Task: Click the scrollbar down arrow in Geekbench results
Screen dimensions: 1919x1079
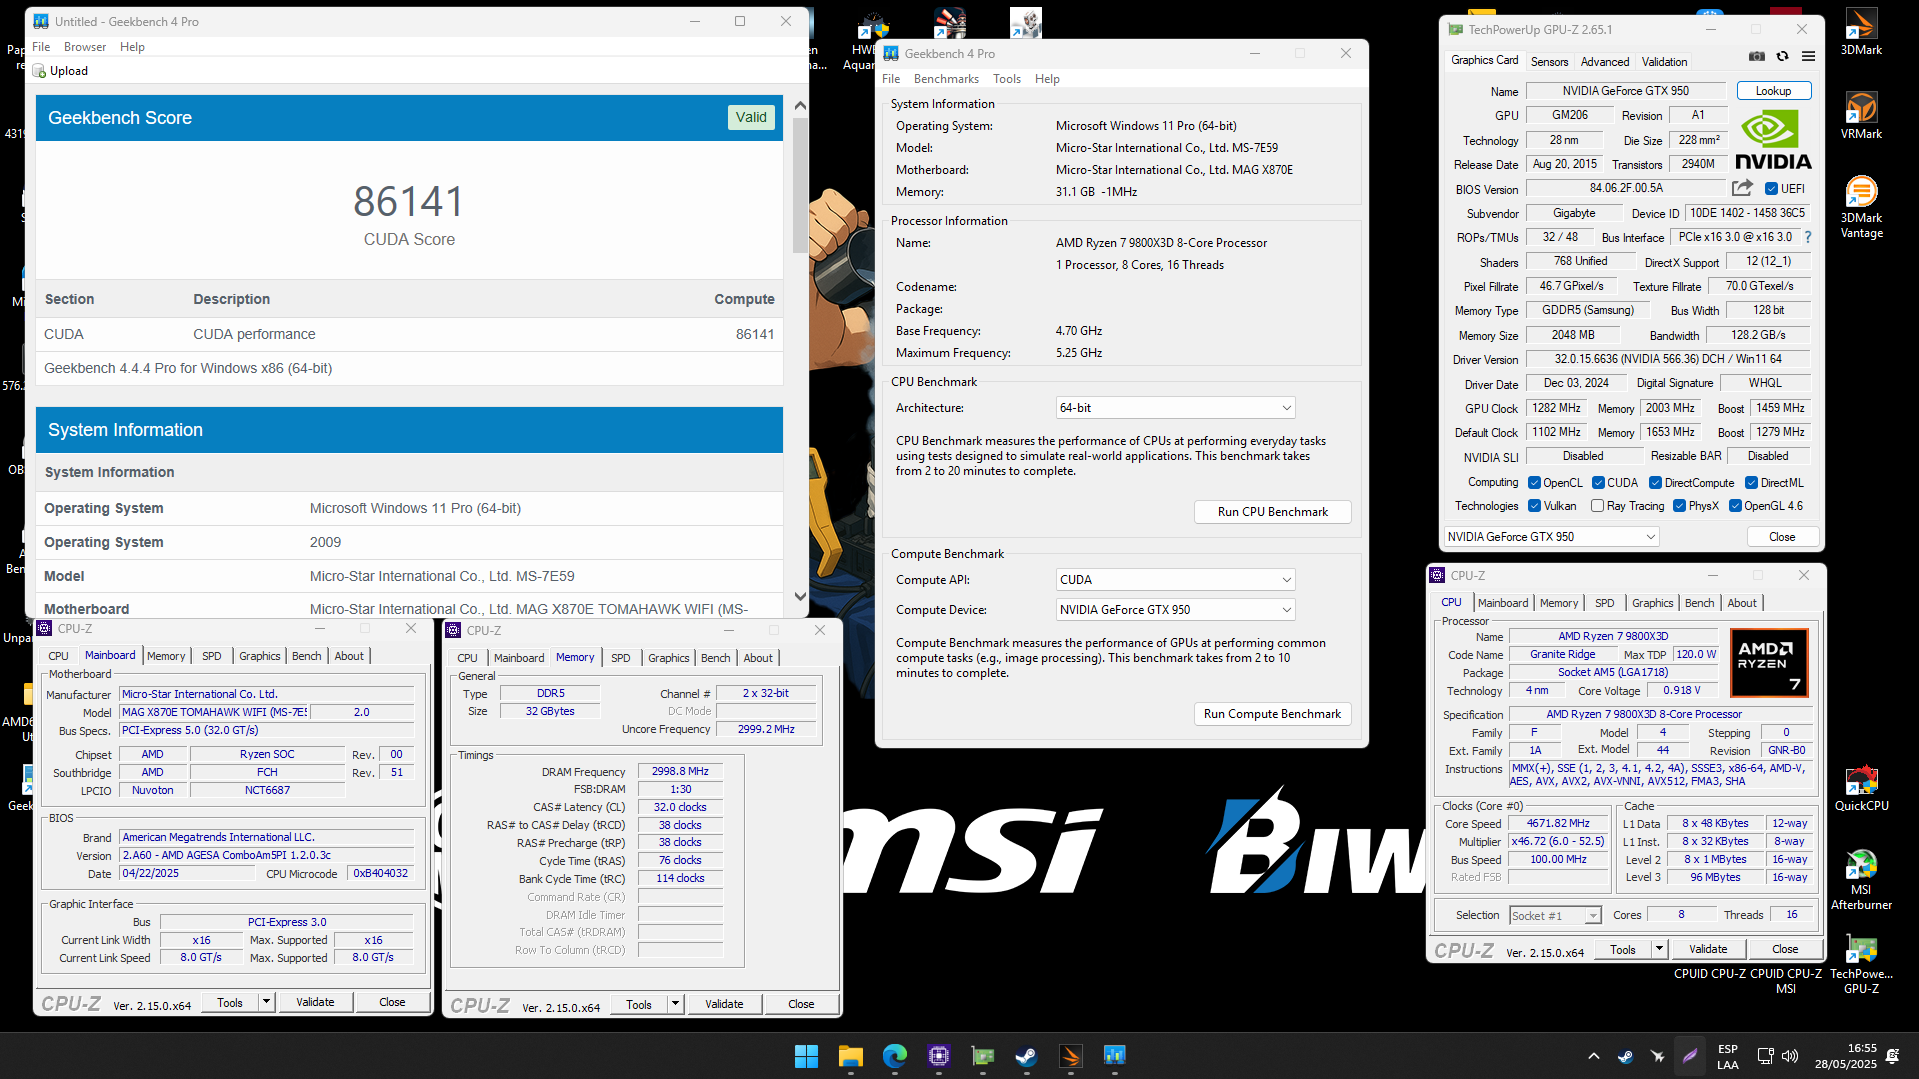Action: 800,597
